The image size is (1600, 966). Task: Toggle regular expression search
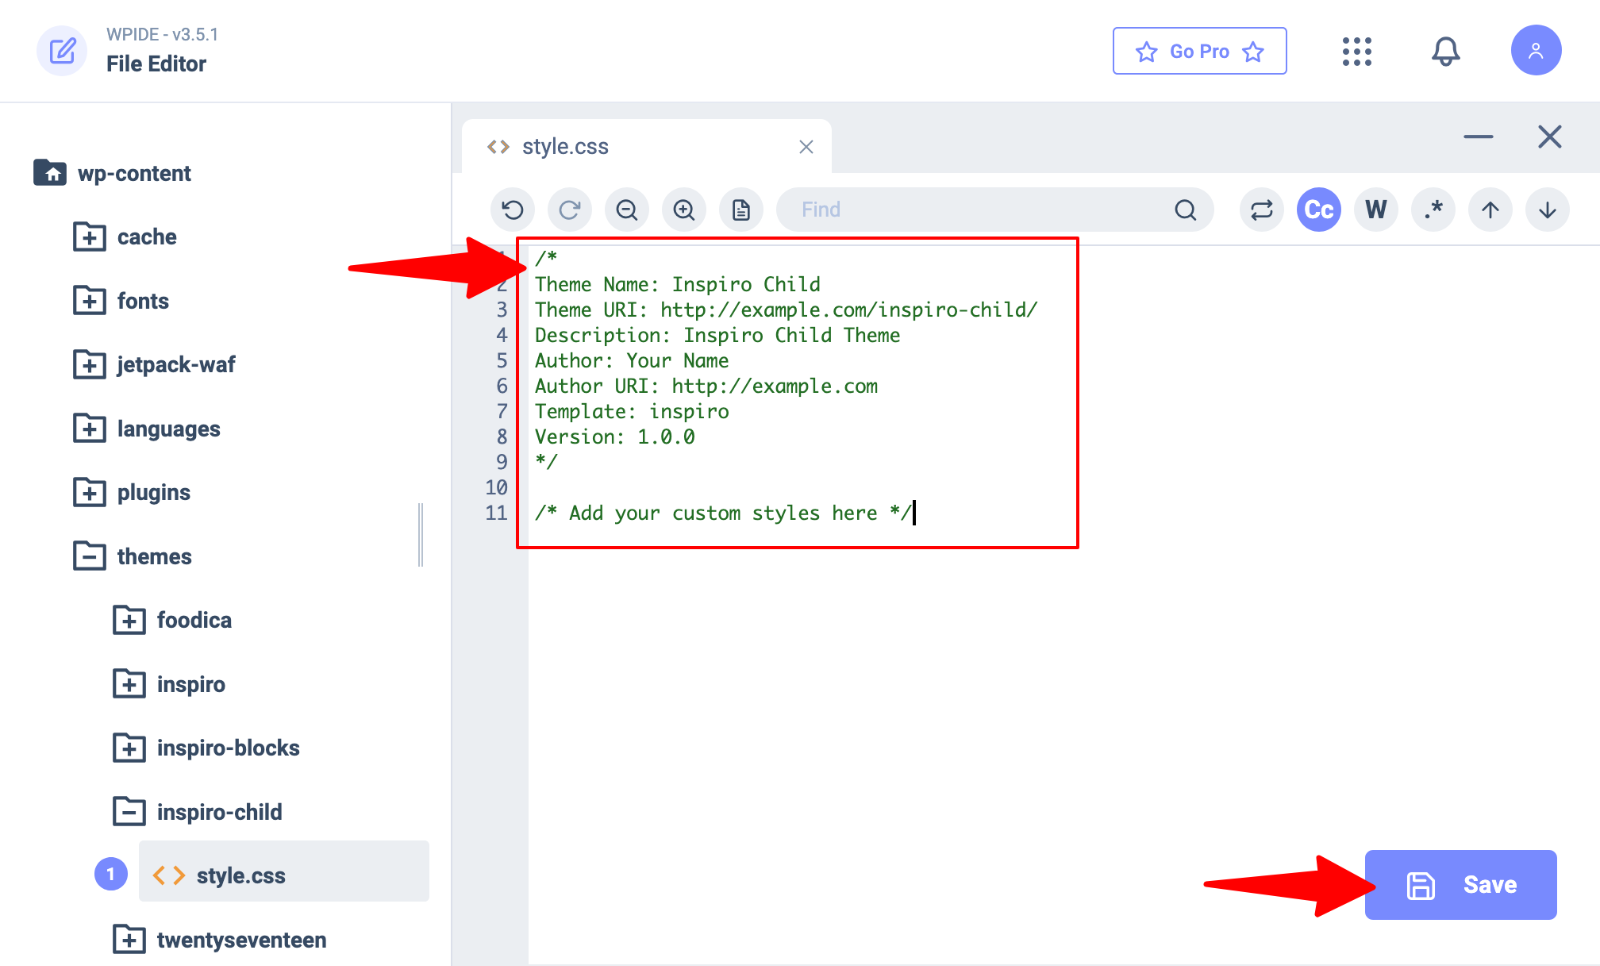click(1433, 210)
